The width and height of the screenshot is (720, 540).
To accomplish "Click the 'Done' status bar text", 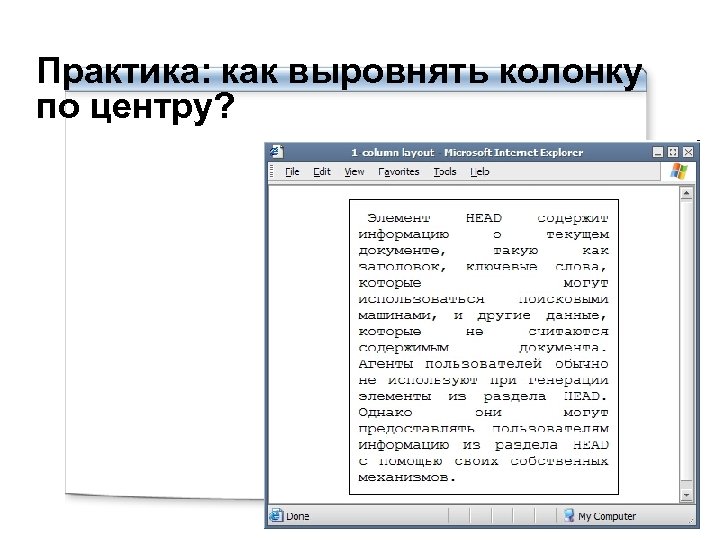I will [298, 516].
